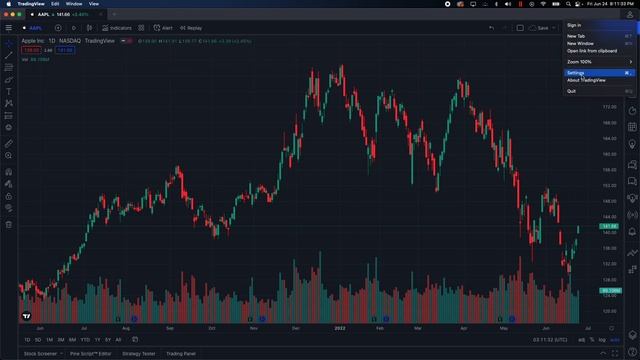
Task: Open the Edit menu in the menu bar
Action: coord(55,4)
